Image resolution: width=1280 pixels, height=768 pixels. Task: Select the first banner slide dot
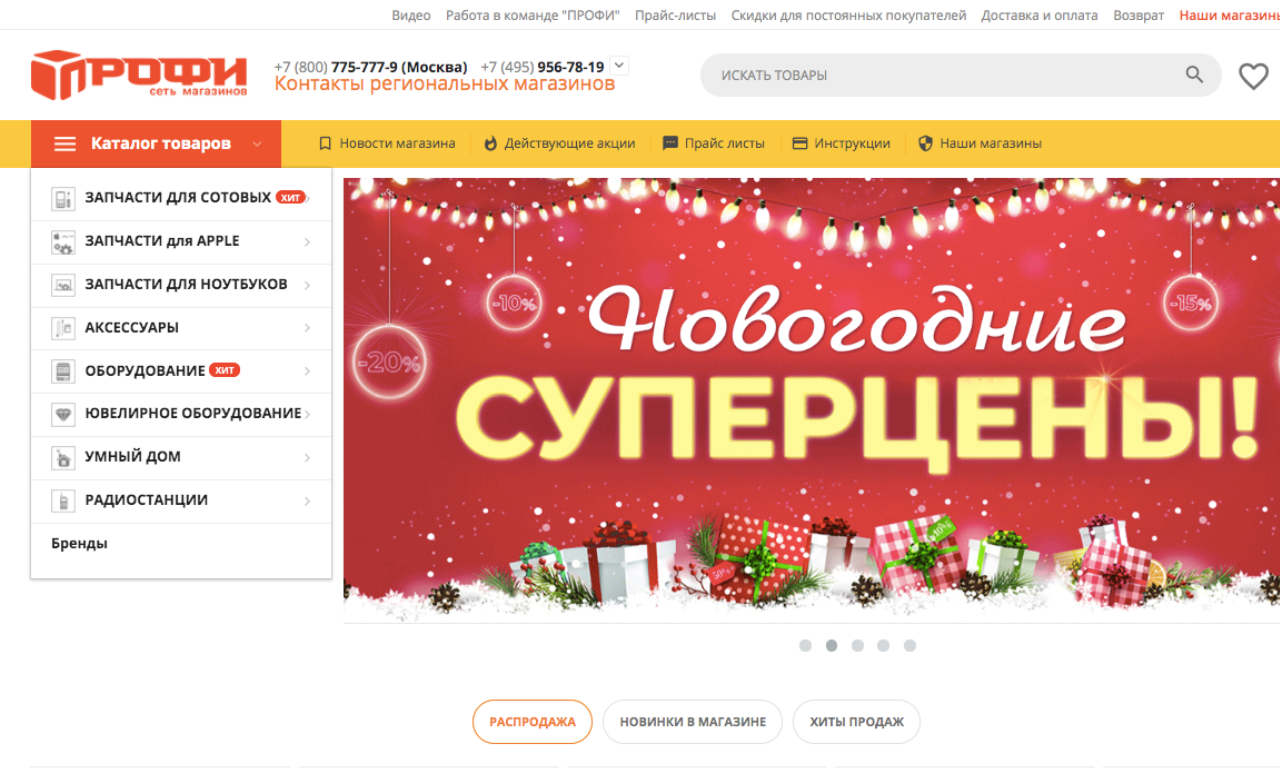coord(805,646)
